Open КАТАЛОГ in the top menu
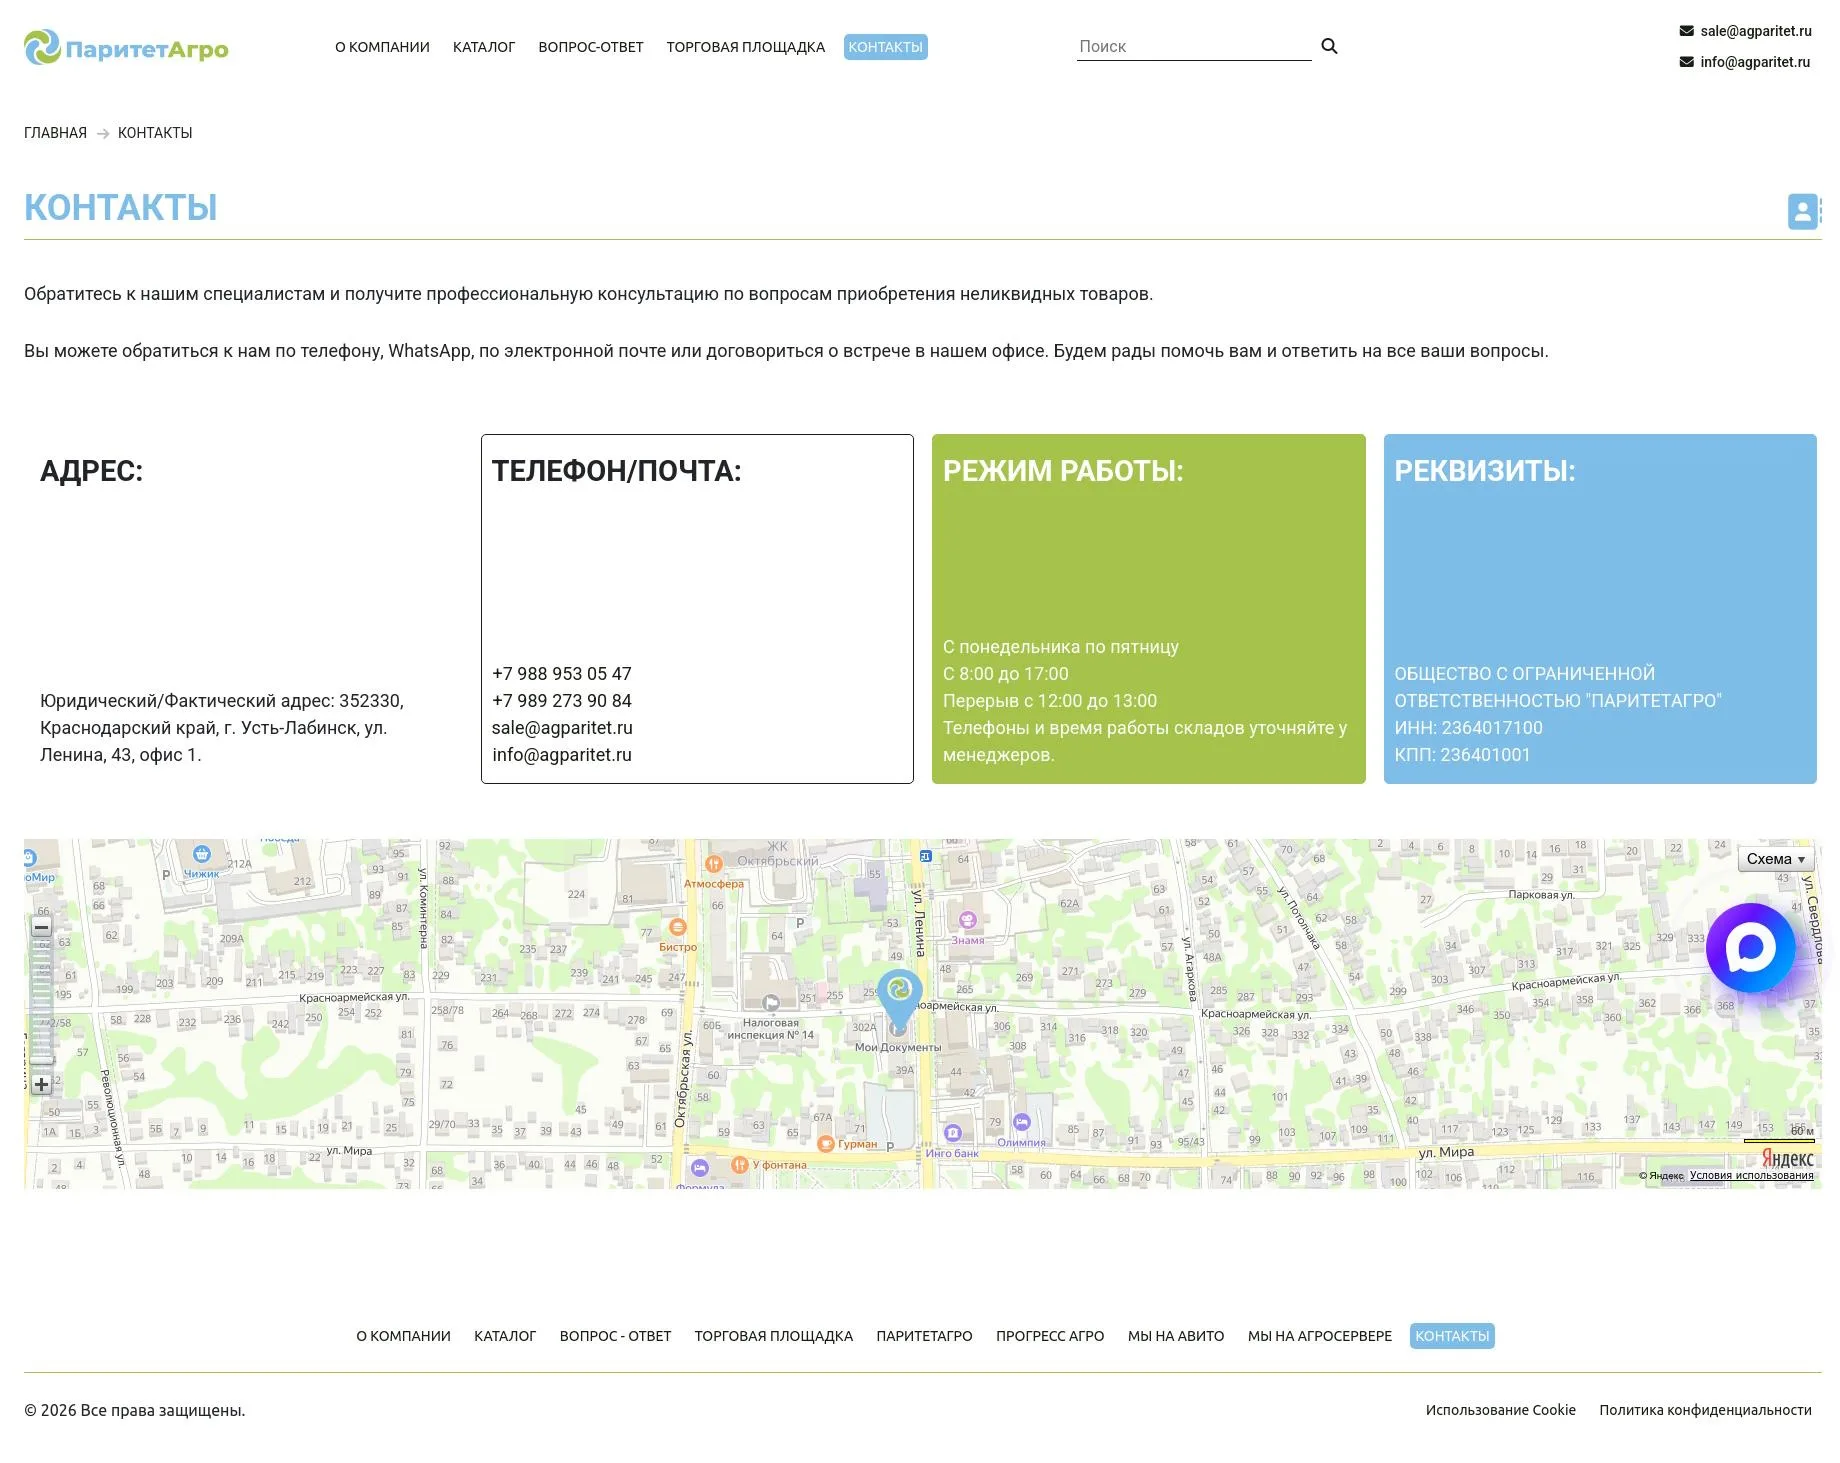This screenshot has width=1840, height=1463. [x=484, y=47]
